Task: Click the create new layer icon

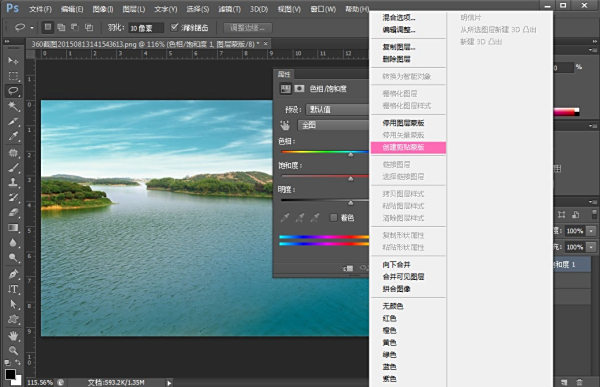Action: click(564, 382)
